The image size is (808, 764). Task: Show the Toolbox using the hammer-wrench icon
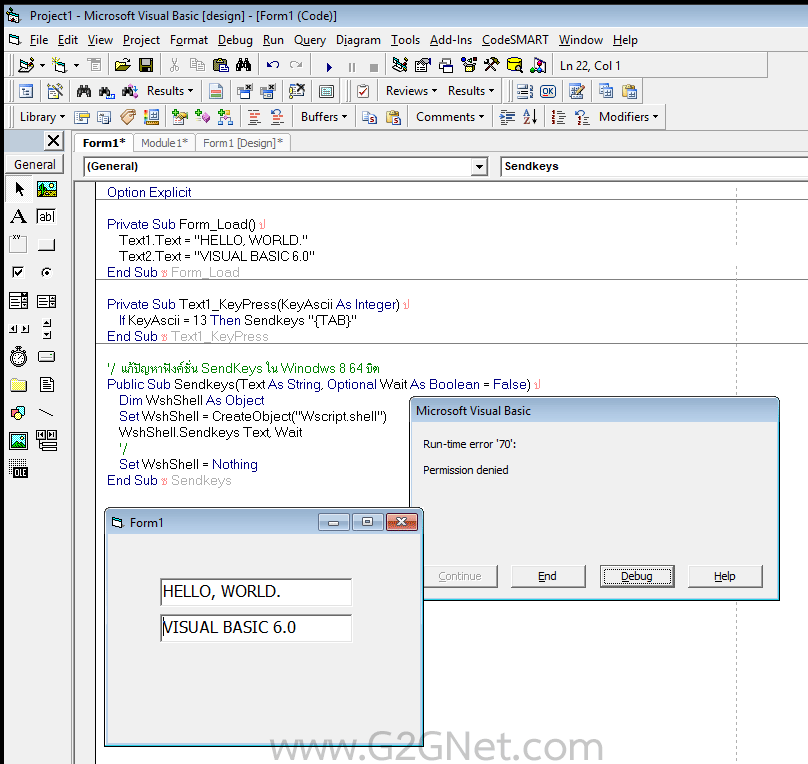click(492, 65)
